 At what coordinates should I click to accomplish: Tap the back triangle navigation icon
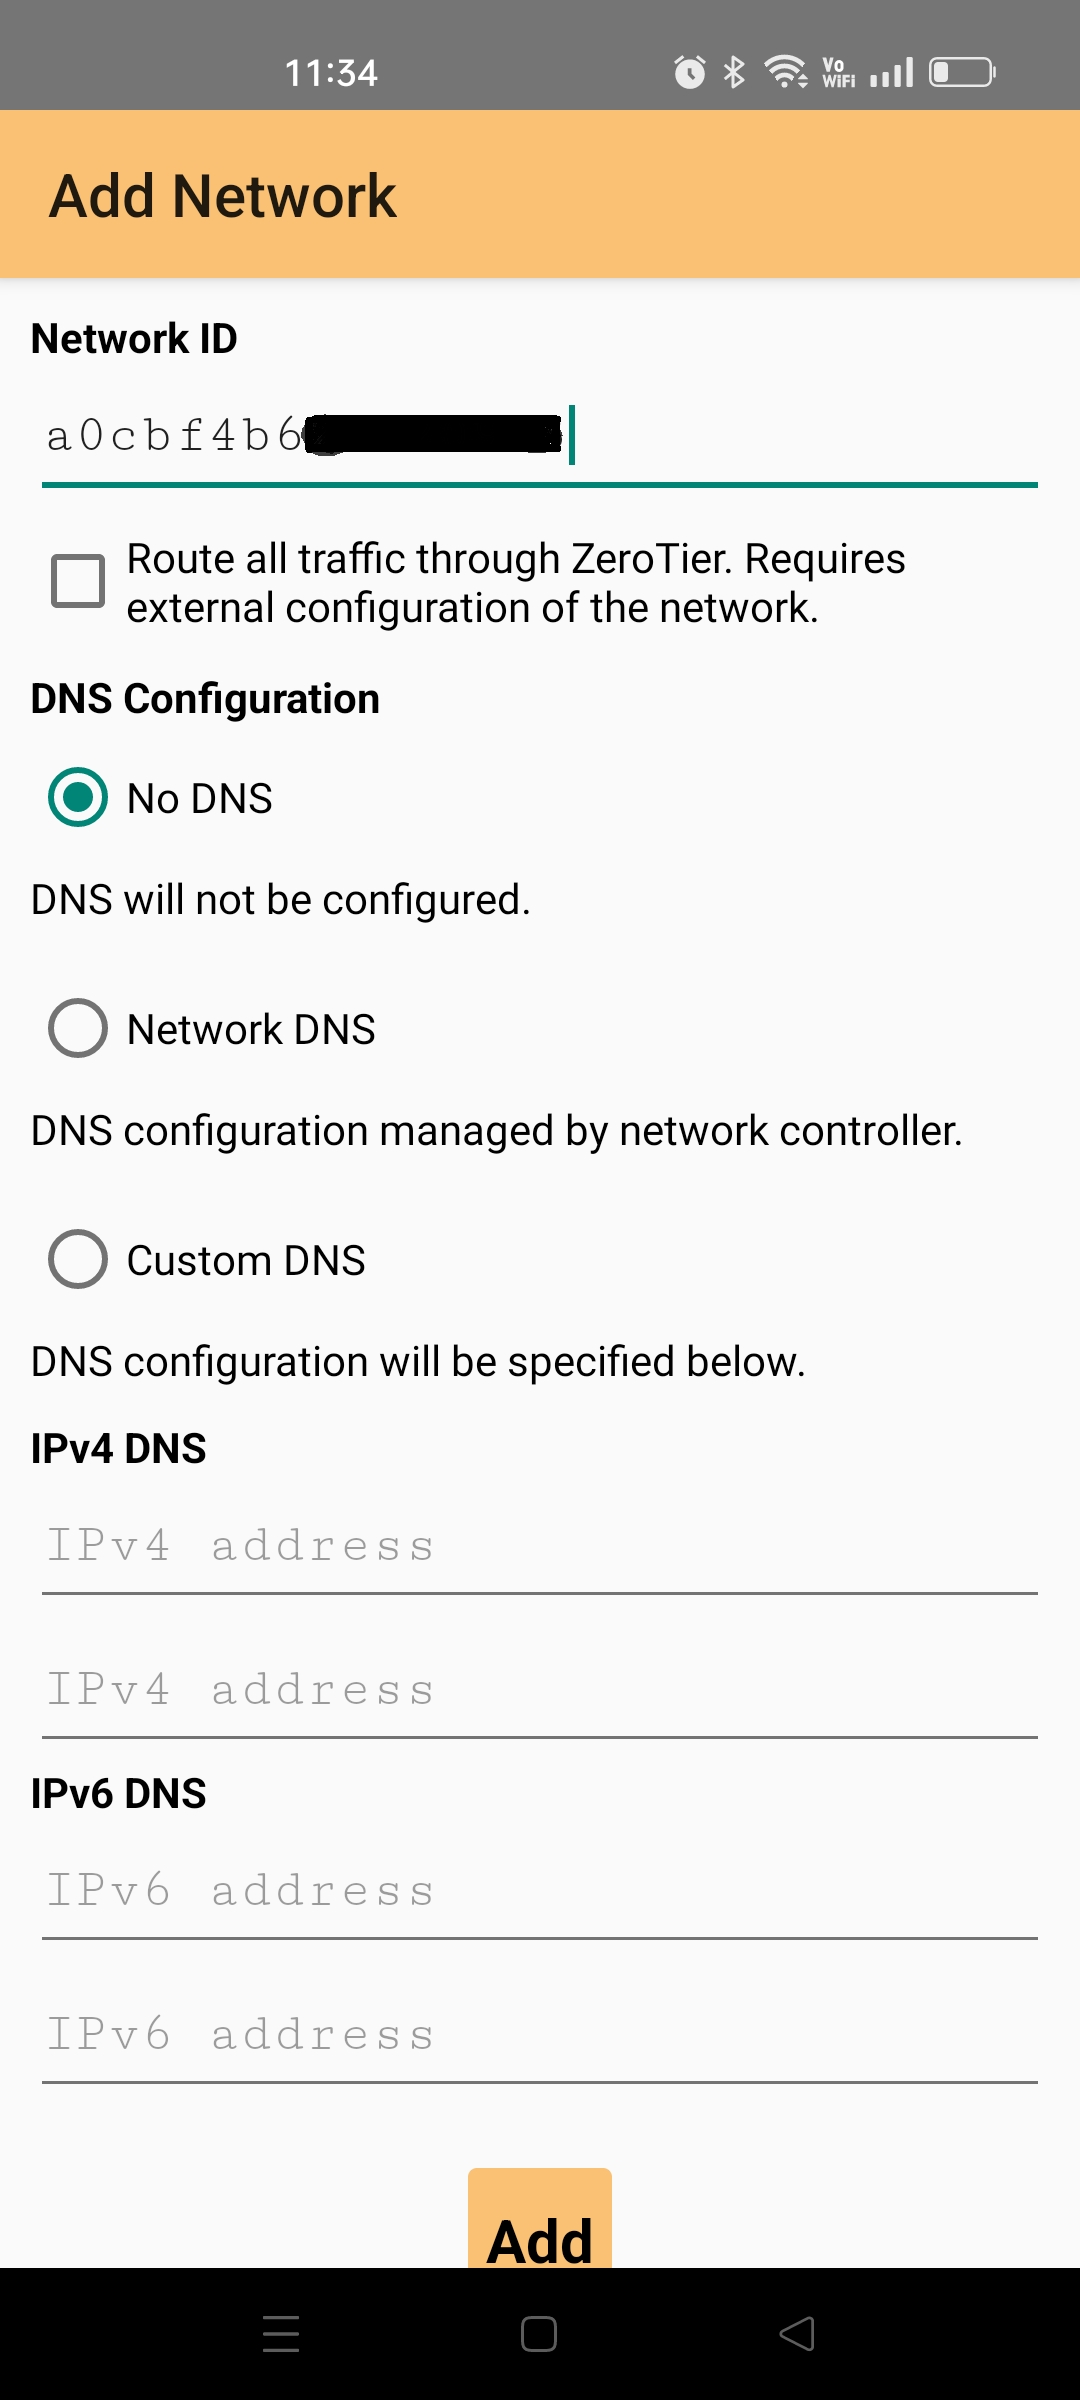[x=797, y=2334]
